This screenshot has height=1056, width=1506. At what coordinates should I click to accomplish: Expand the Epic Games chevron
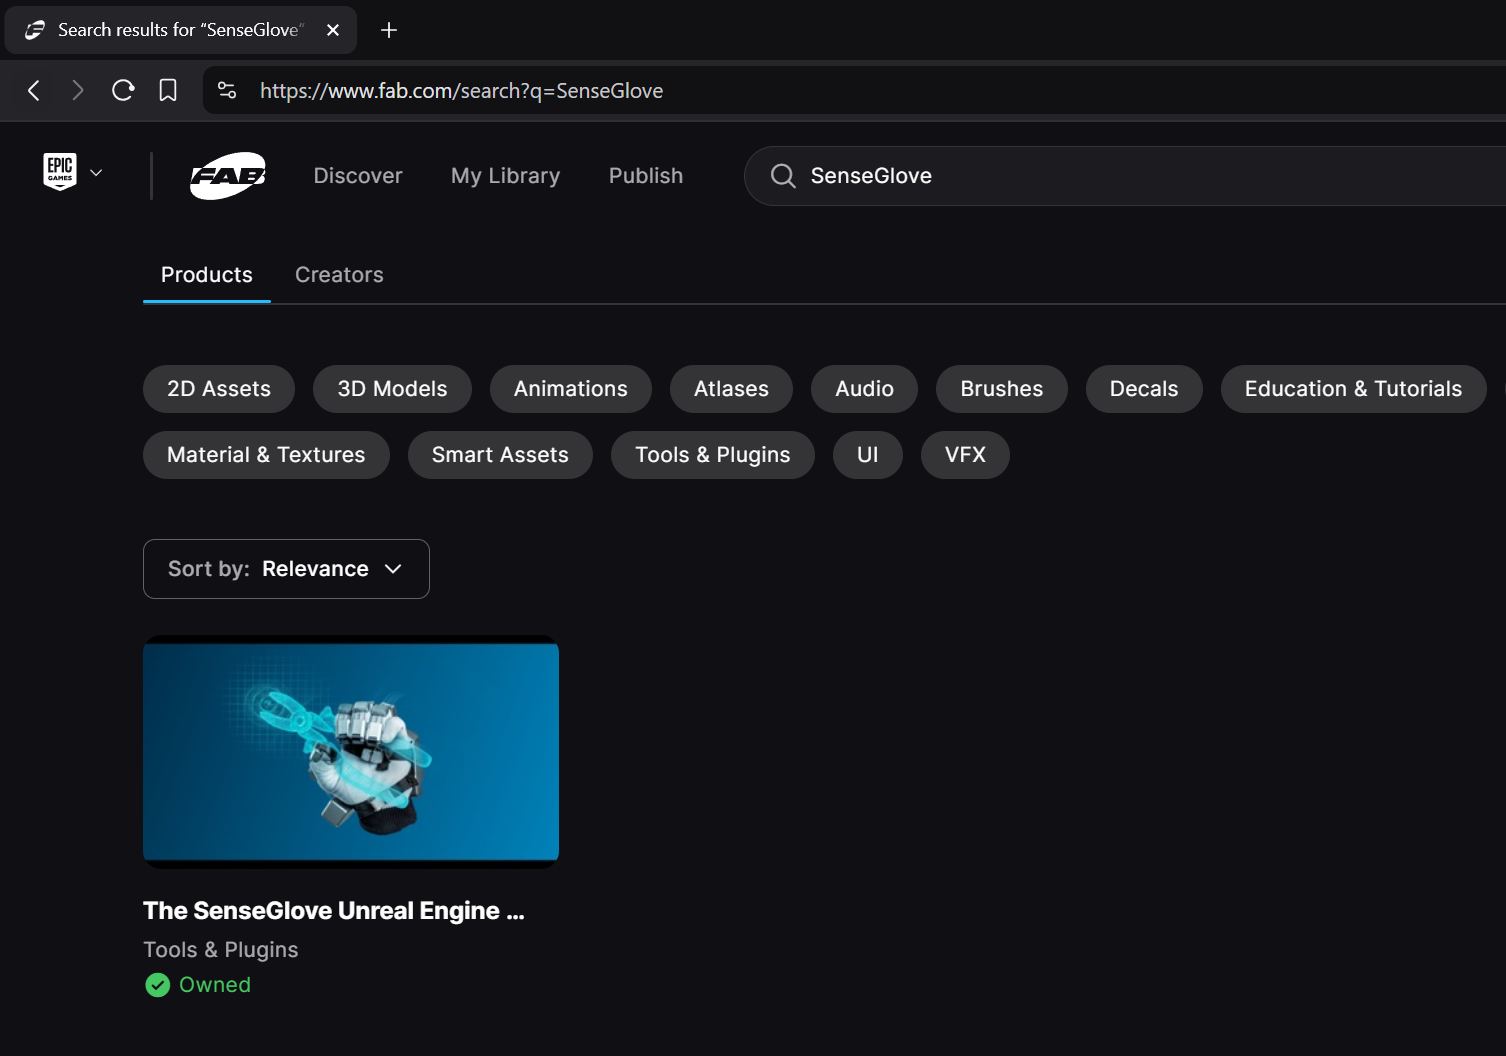point(97,171)
